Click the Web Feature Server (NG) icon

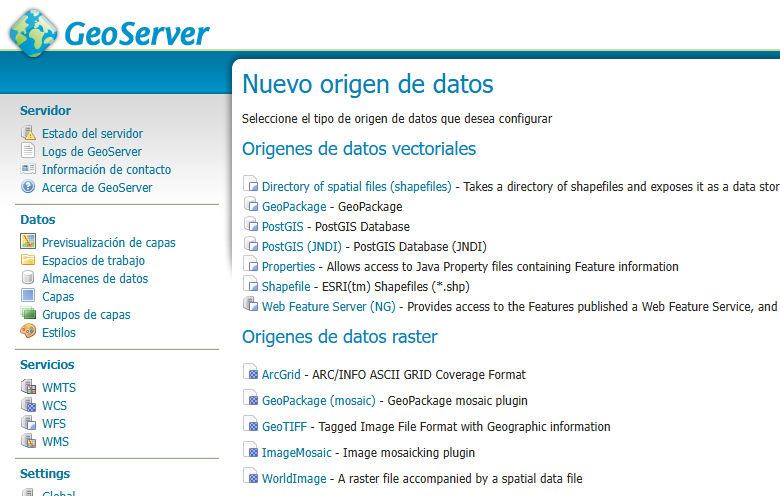(251, 303)
